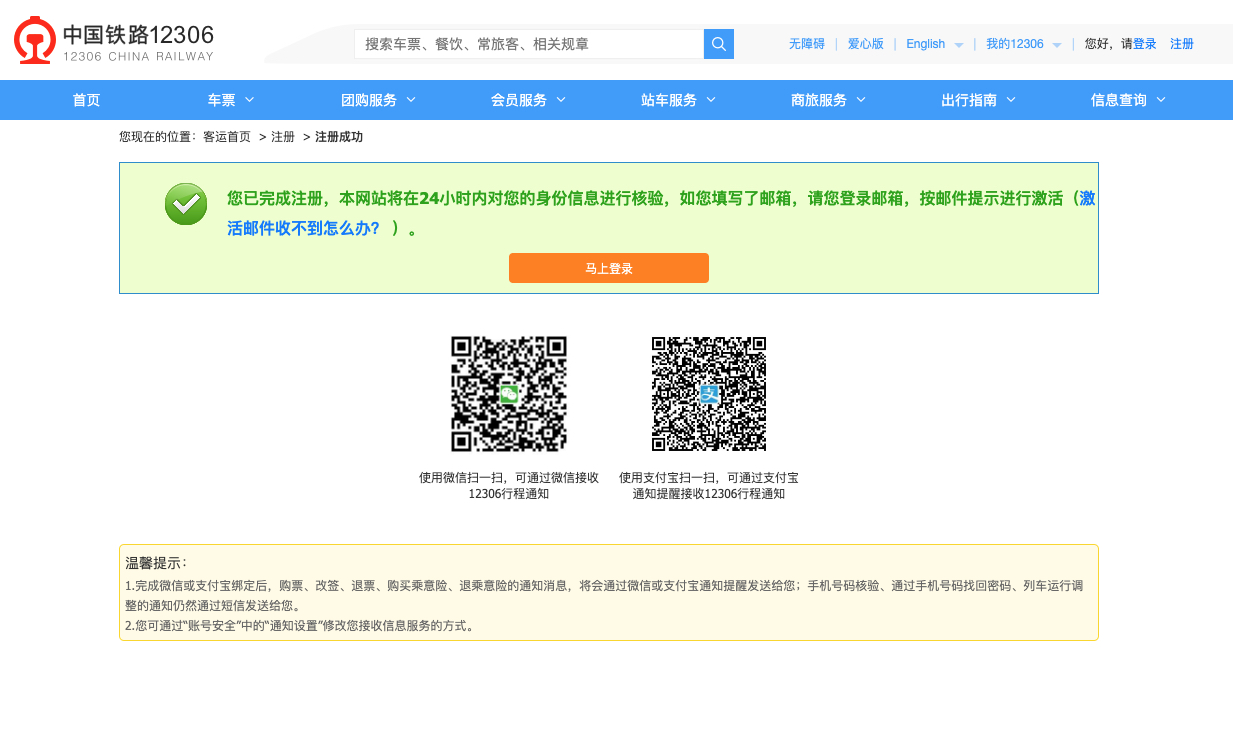The image size is (1233, 730).
Task: Open the 信息查询 navigation menu
Action: 1128,100
